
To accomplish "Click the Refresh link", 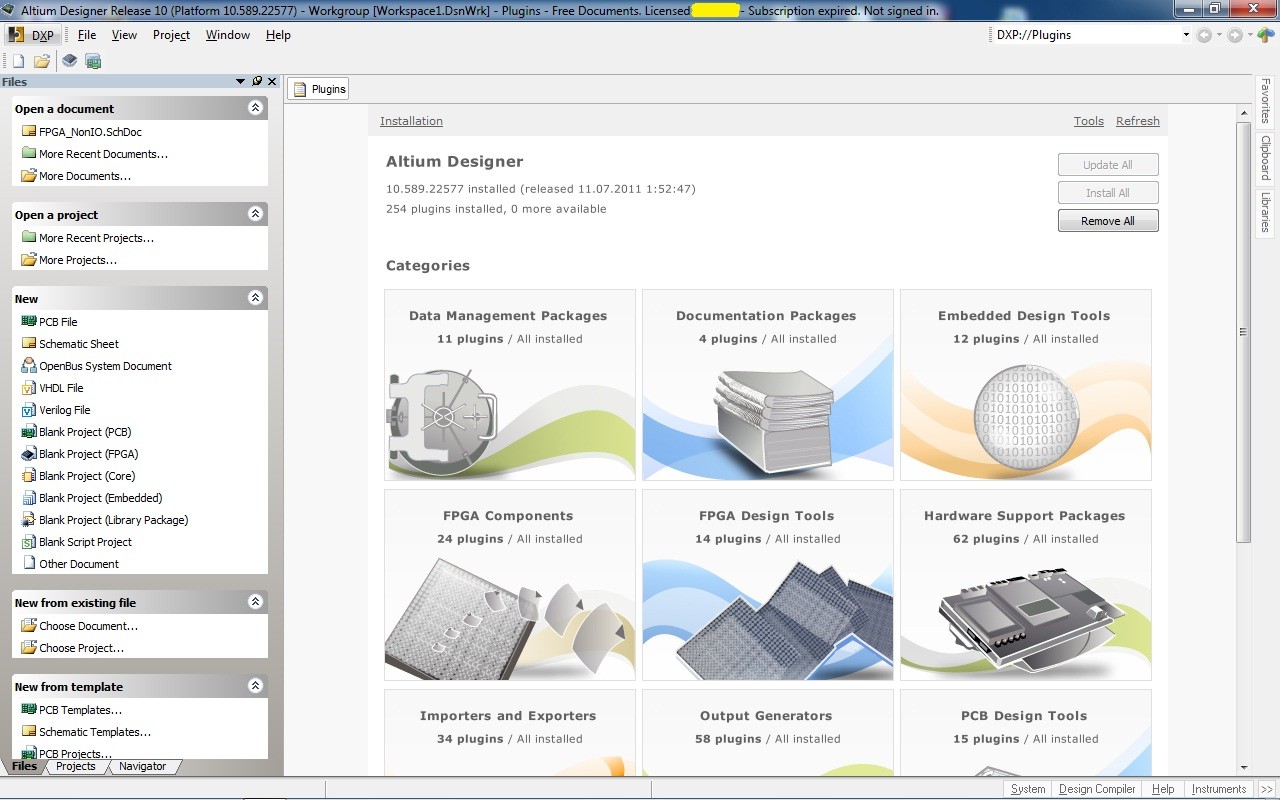I will [1138, 121].
